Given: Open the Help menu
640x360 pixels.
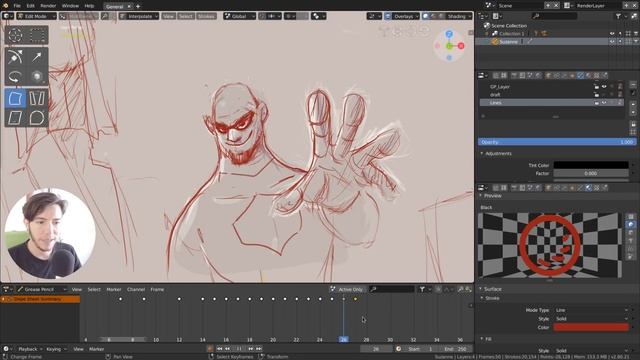Looking at the screenshot, I should [x=89, y=6].
